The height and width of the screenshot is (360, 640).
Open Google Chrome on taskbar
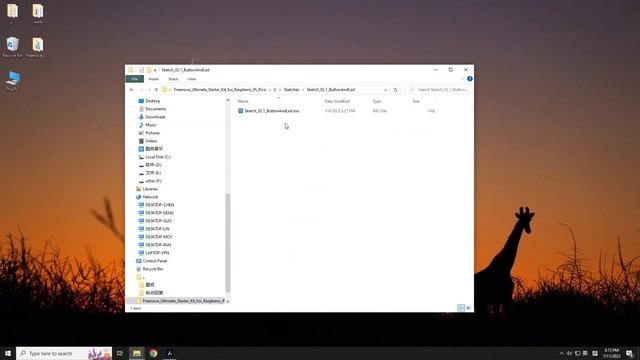click(153, 353)
